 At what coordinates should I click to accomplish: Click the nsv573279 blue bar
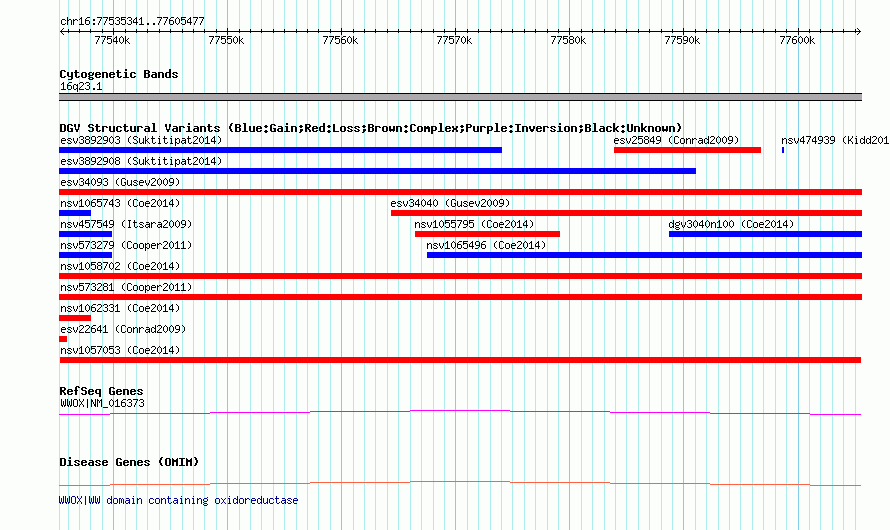pyautogui.click(x=85, y=255)
